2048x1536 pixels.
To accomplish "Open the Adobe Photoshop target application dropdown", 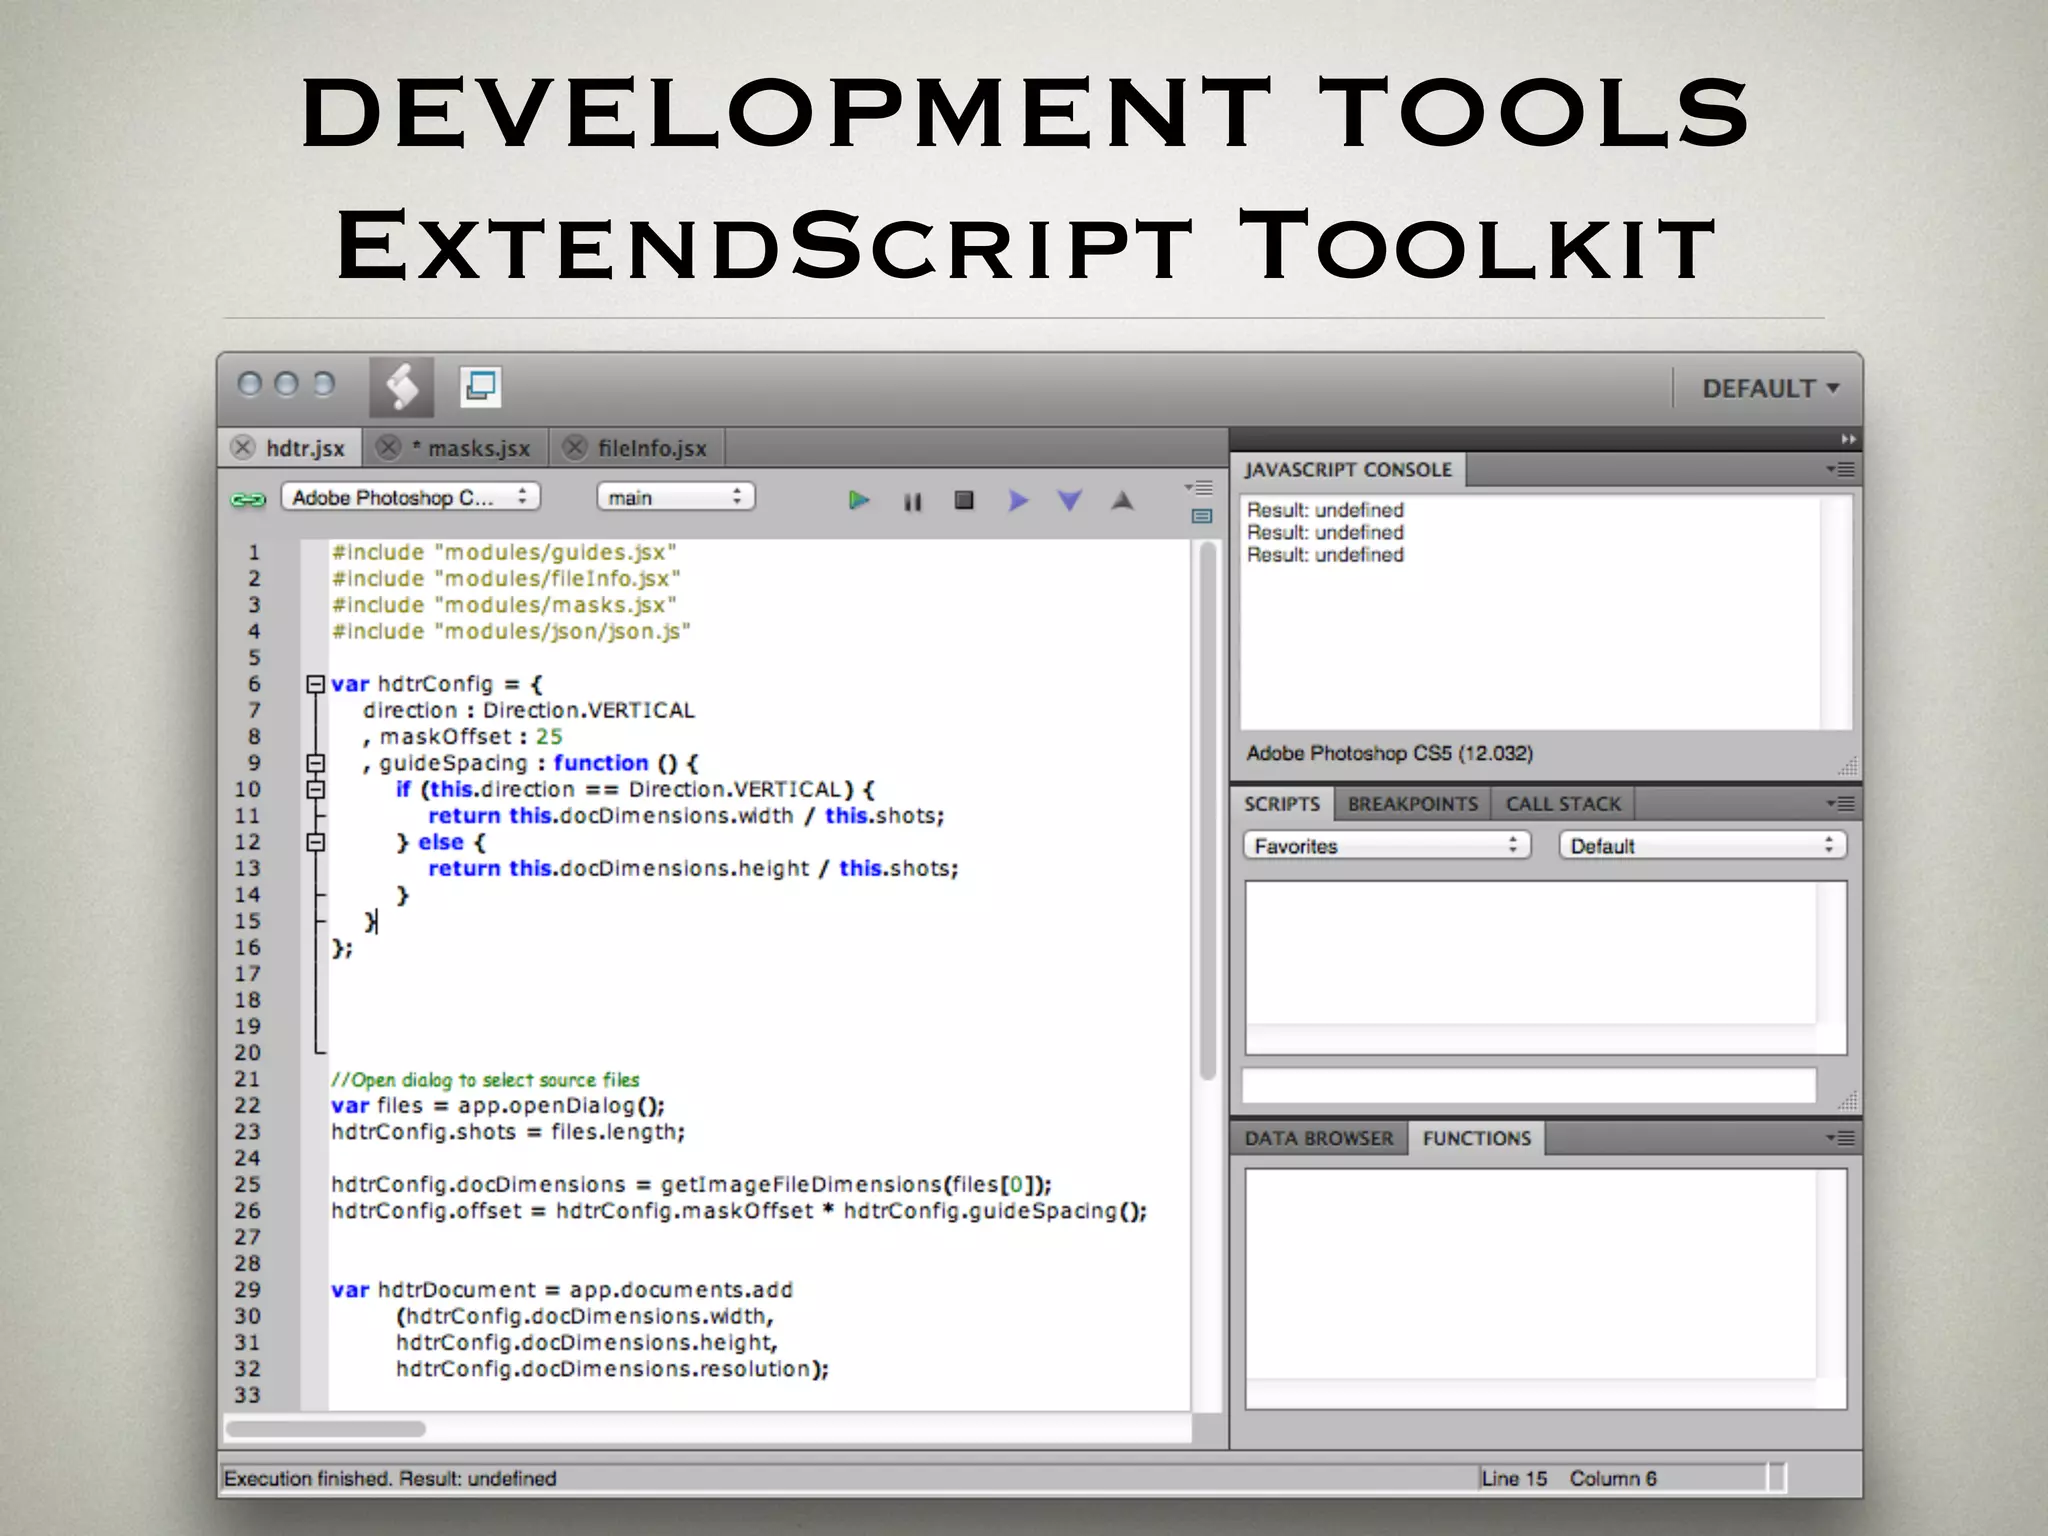I will point(411,497).
